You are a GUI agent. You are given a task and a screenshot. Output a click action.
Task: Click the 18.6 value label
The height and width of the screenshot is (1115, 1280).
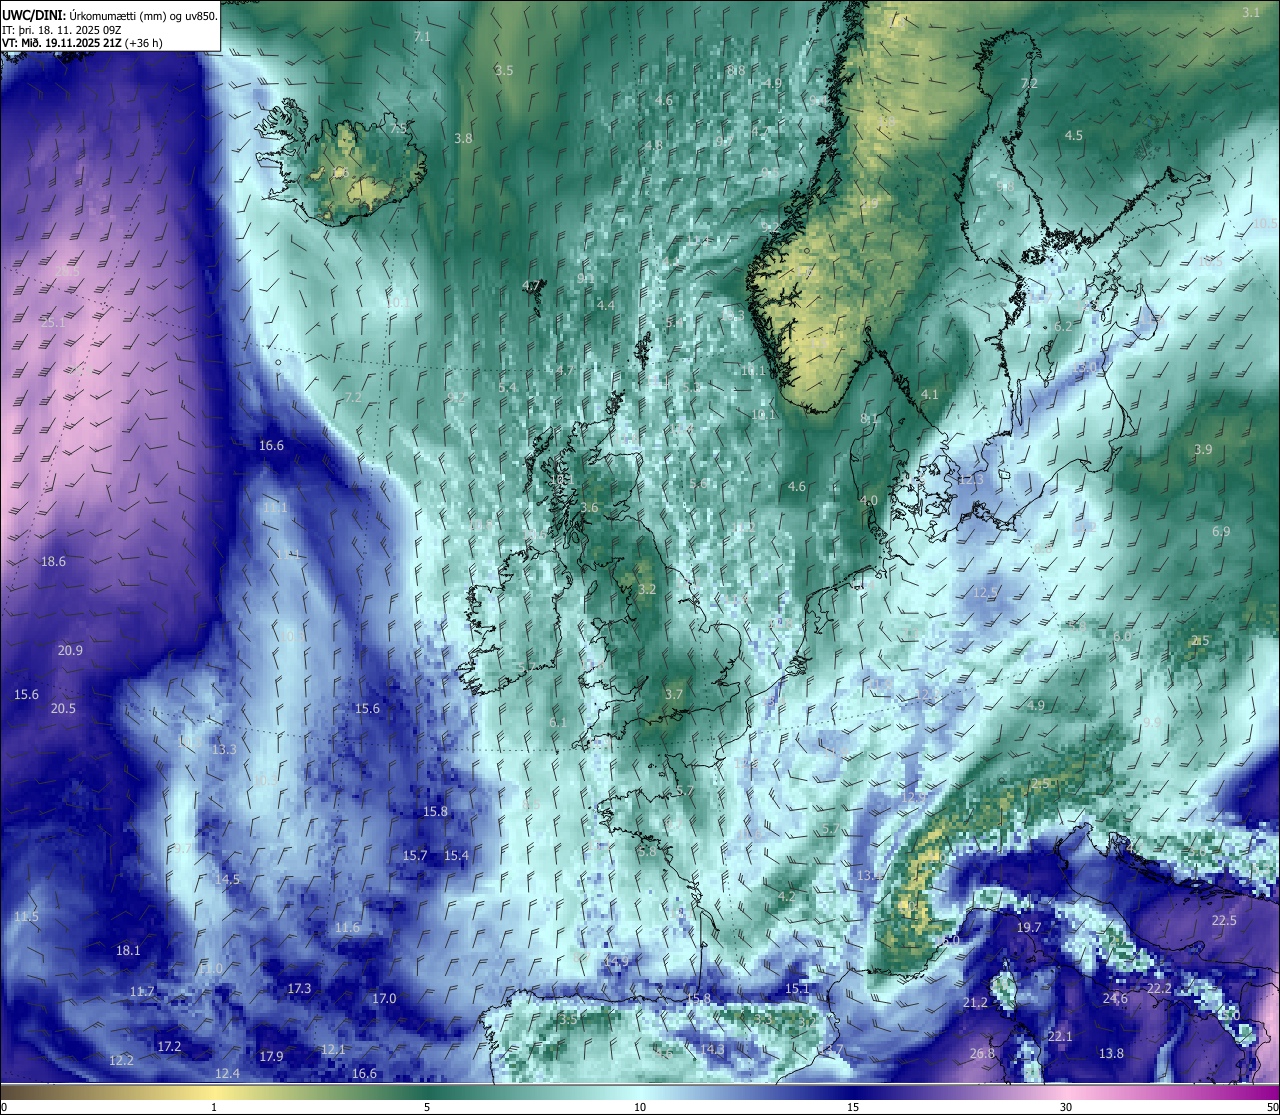tap(53, 562)
